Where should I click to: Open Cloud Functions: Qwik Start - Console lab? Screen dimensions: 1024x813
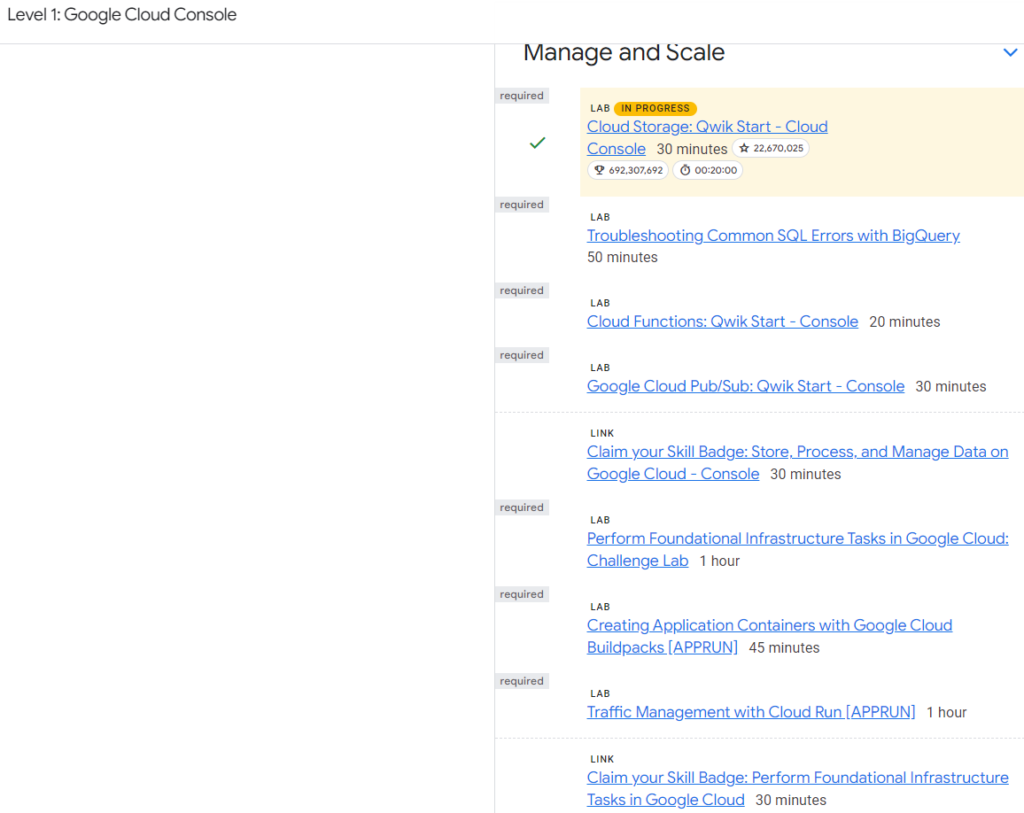[x=722, y=322]
